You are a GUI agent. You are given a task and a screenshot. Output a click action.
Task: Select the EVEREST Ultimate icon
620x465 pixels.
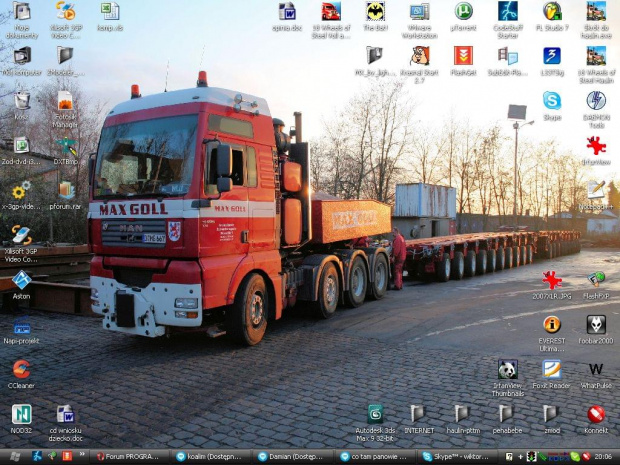click(x=551, y=325)
